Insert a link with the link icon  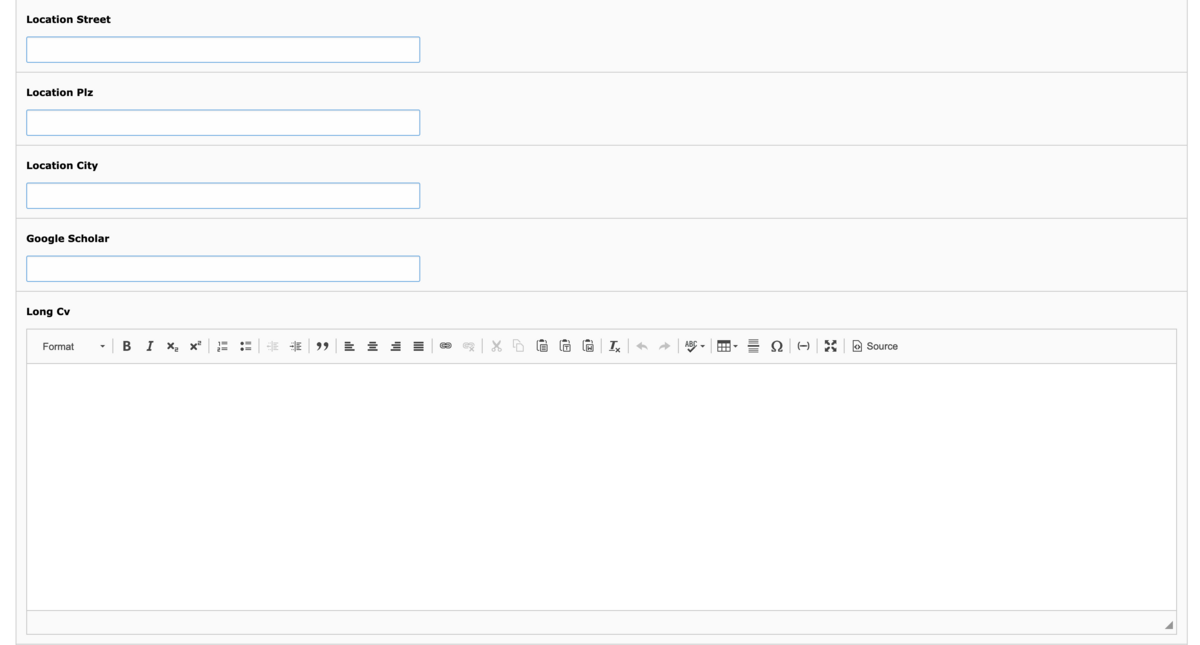click(446, 346)
